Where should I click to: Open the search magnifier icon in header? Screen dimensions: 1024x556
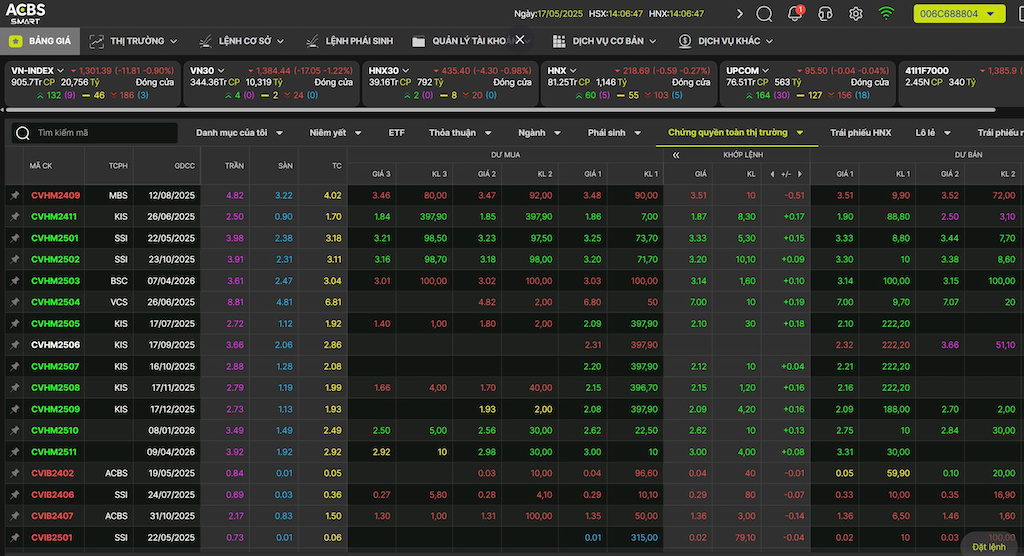pos(764,14)
